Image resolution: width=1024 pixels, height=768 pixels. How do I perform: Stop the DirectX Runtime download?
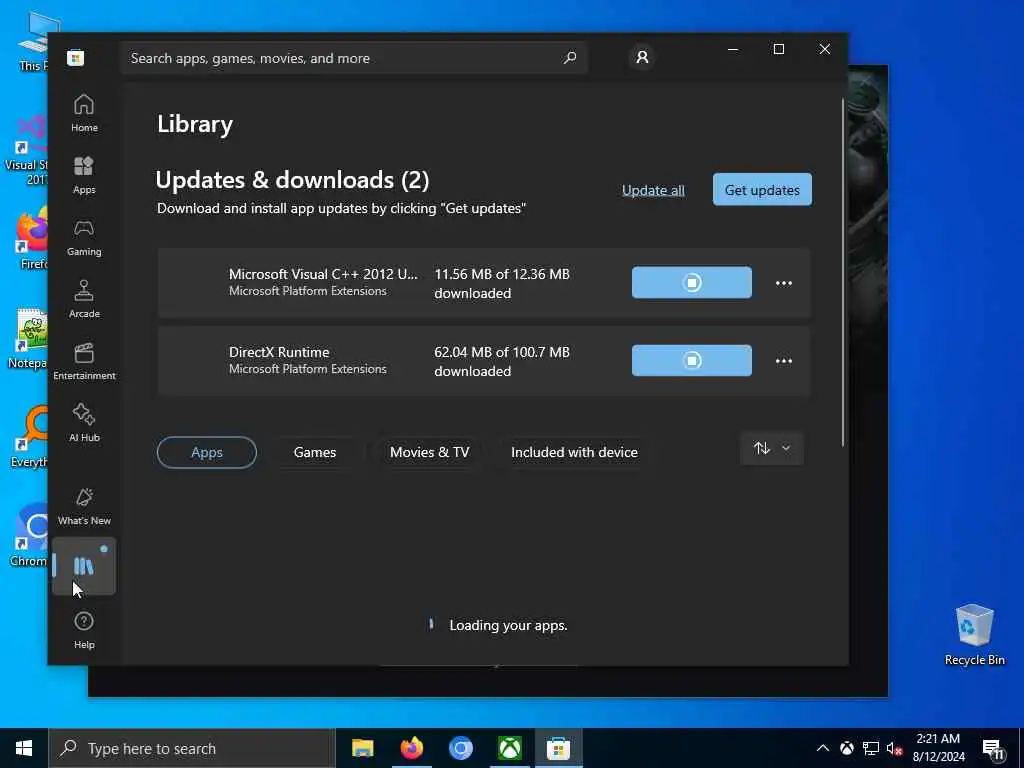click(692, 360)
